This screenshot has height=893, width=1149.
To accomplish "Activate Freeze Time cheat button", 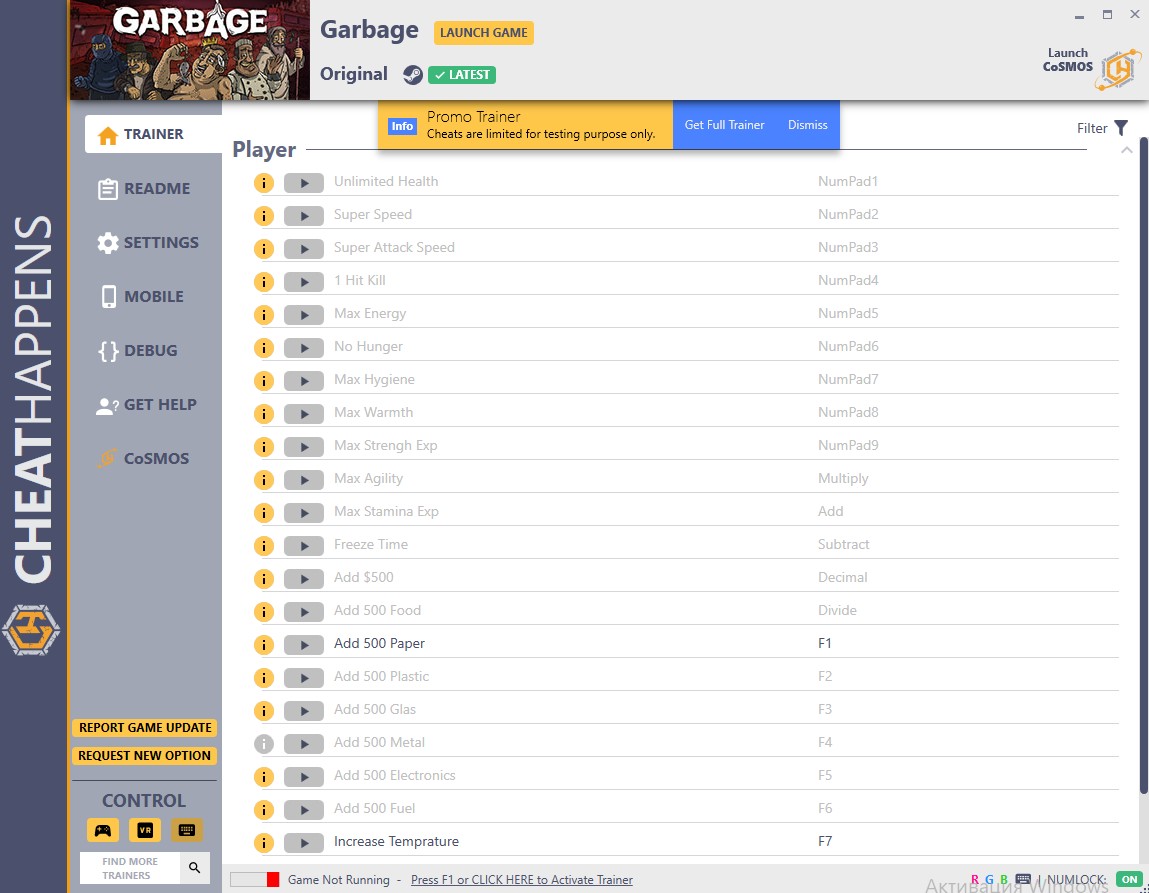I will 304,546.
